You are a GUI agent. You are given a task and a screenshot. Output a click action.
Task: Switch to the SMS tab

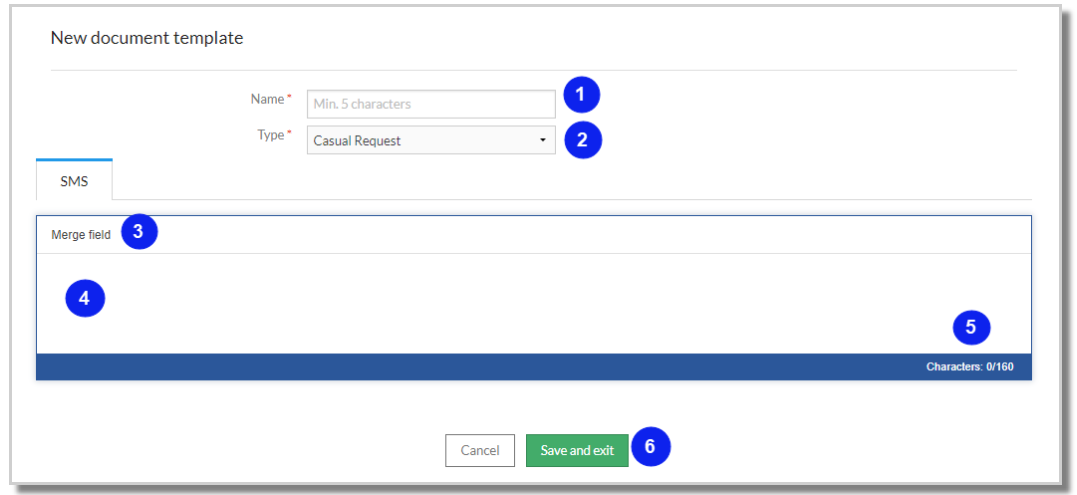point(73,181)
